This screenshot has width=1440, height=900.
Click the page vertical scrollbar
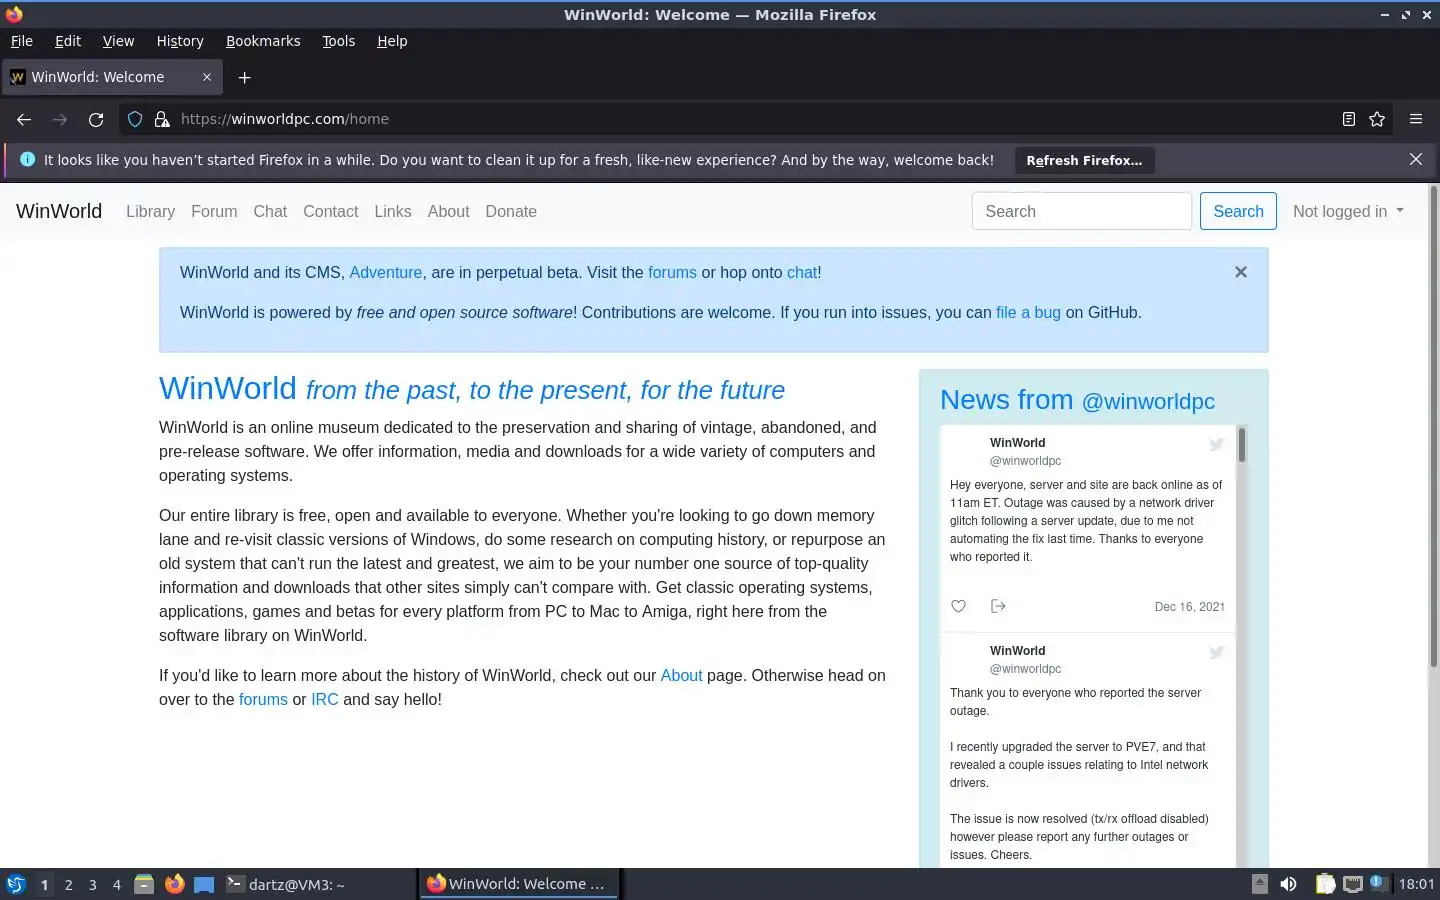tap(1433, 426)
